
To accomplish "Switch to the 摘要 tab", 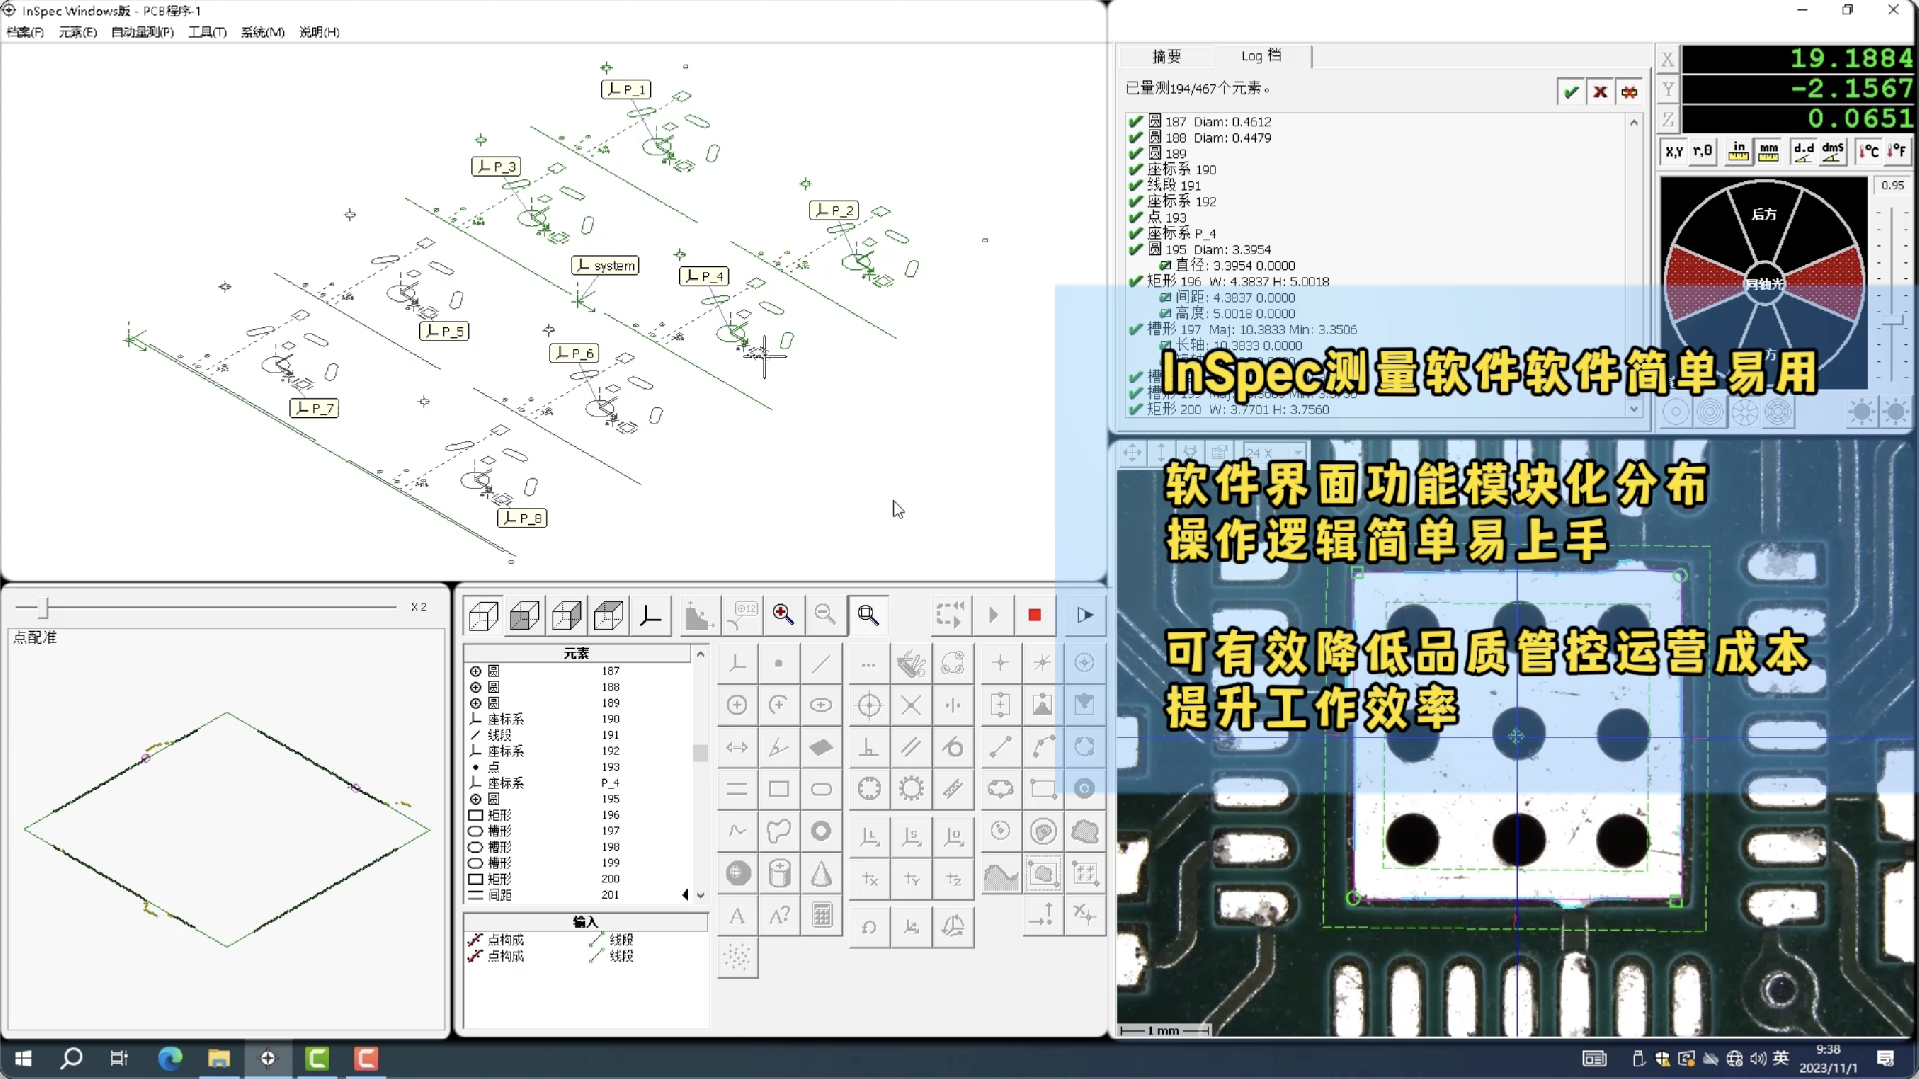I will (x=1166, y=56).
